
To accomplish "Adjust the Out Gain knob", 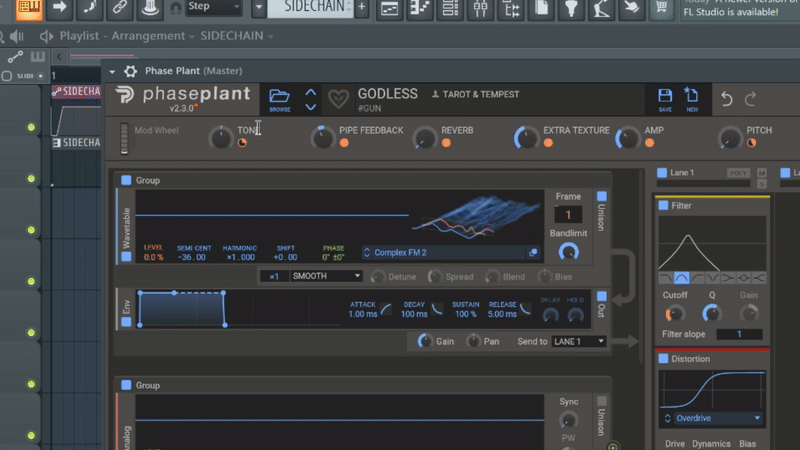I will click(x=424, y=341).
